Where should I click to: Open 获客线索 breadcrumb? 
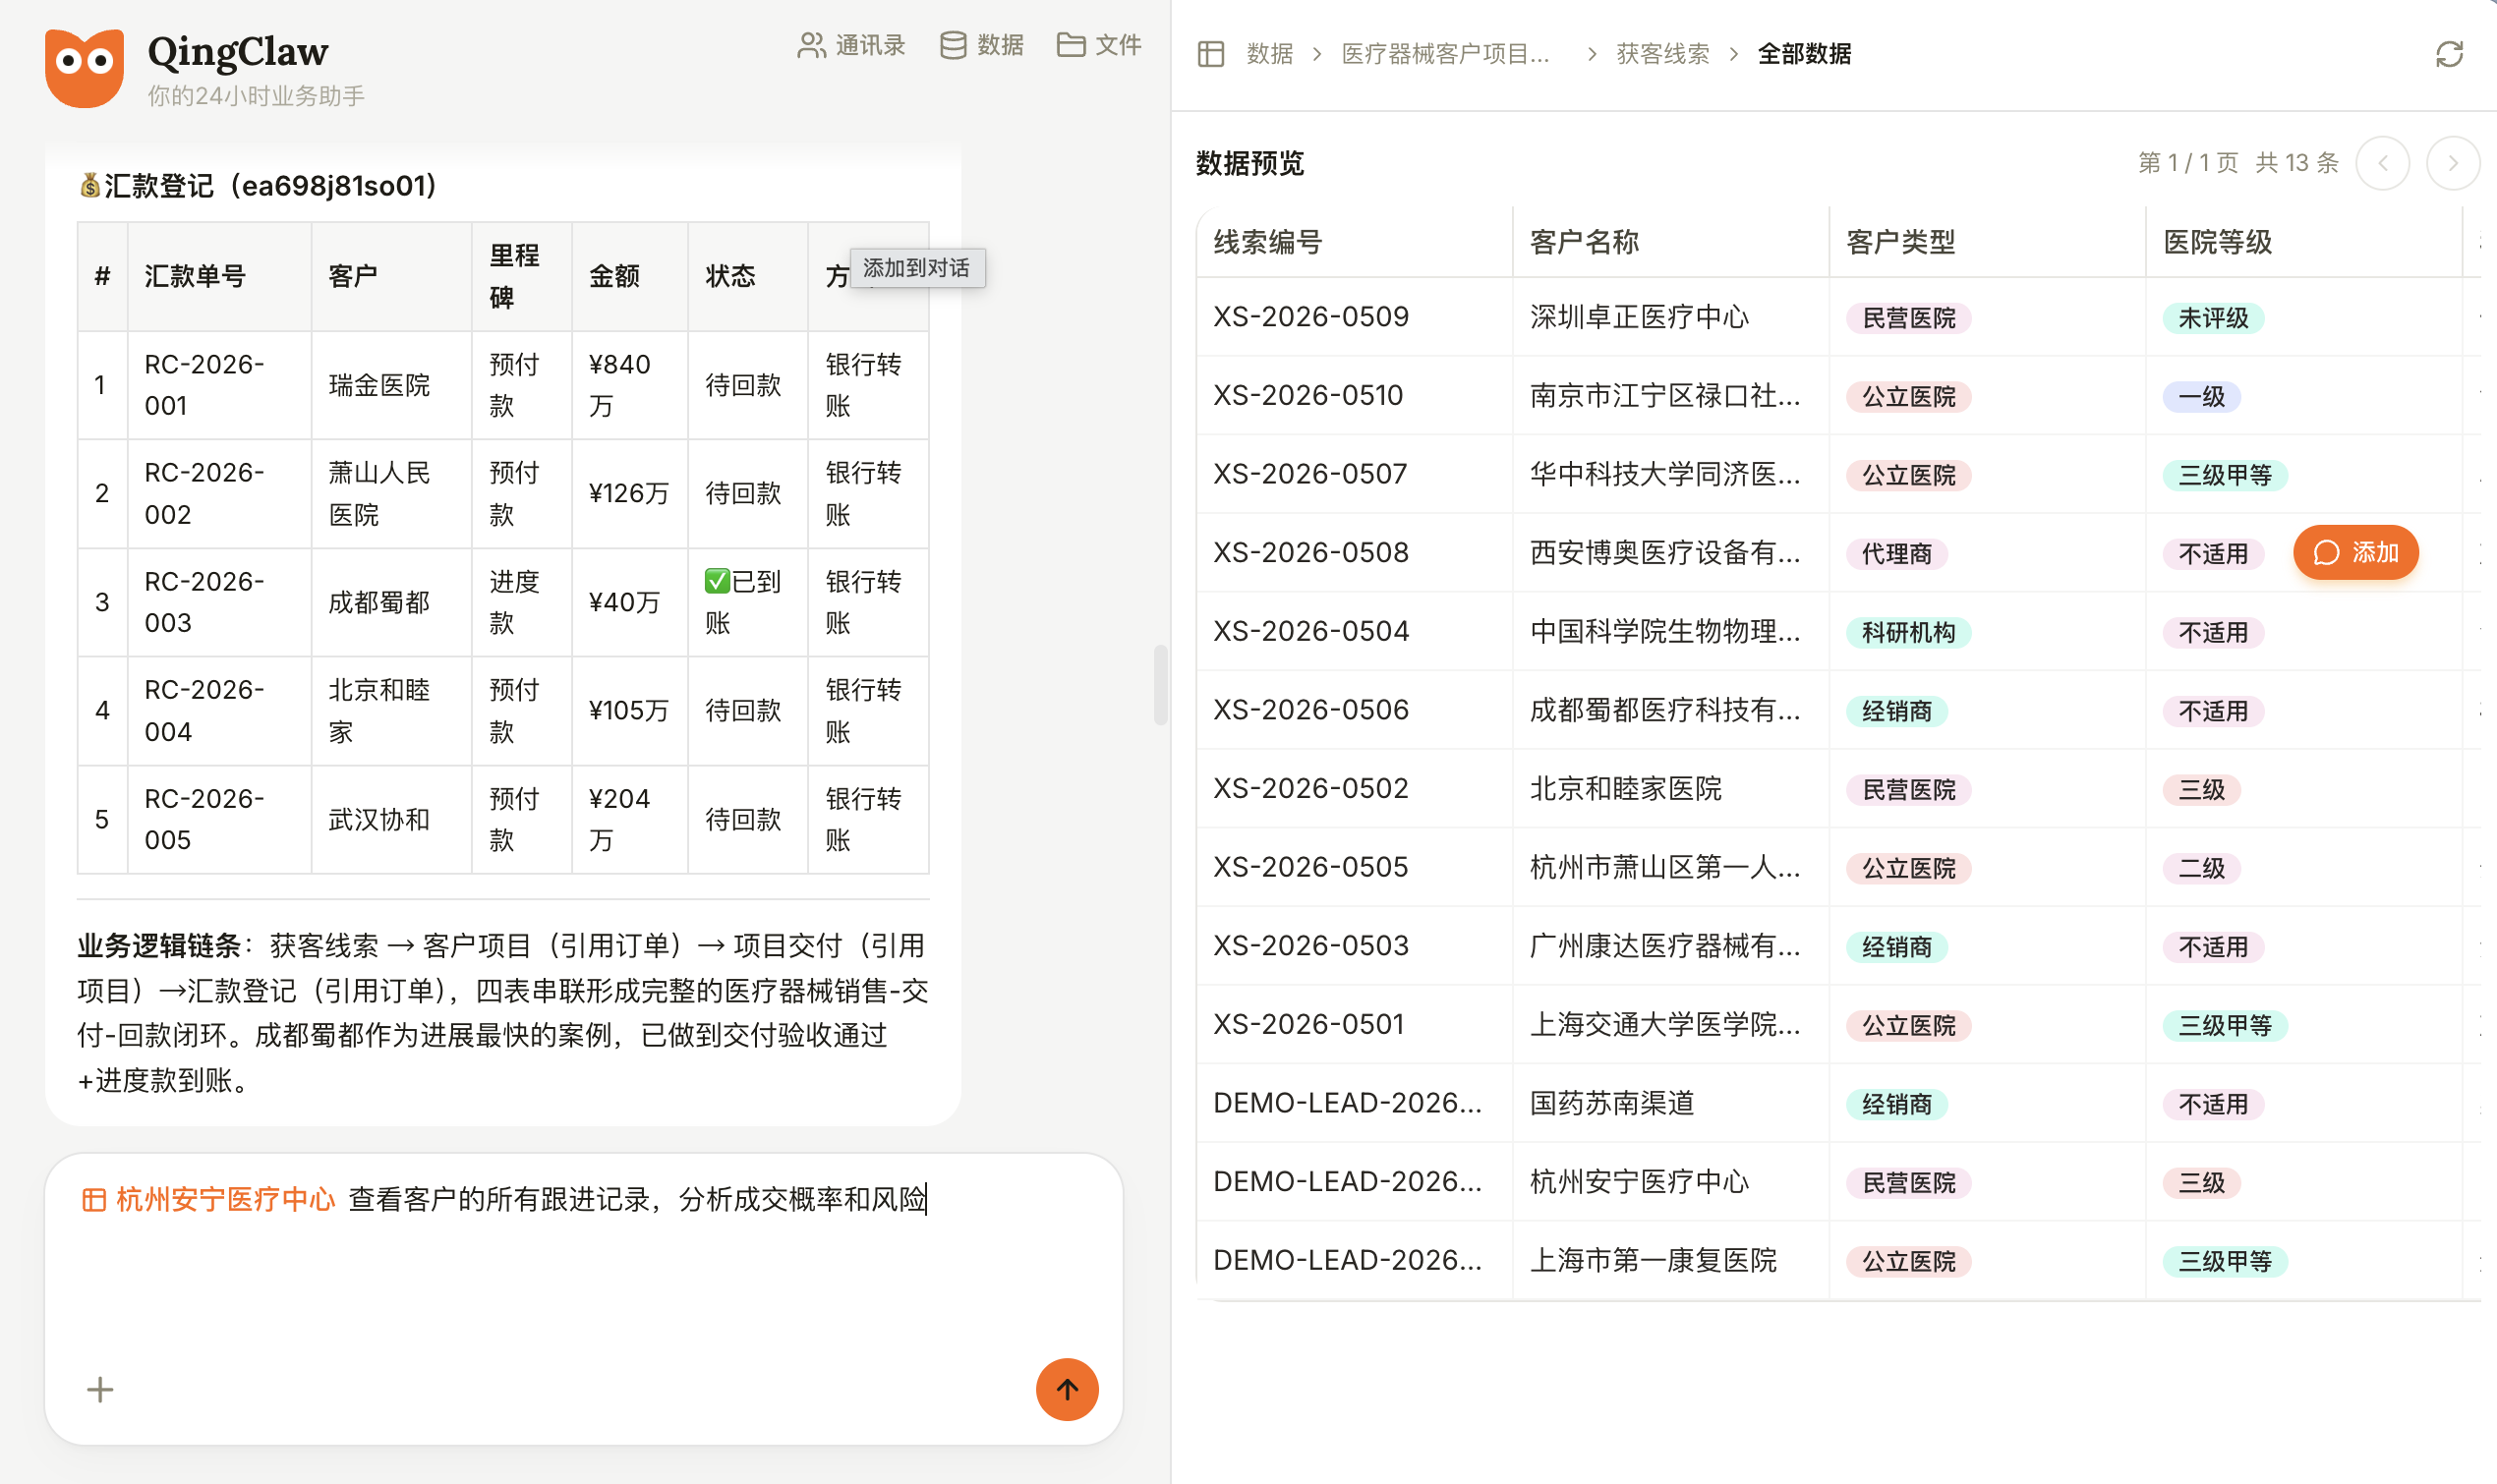click(1663, 54)
